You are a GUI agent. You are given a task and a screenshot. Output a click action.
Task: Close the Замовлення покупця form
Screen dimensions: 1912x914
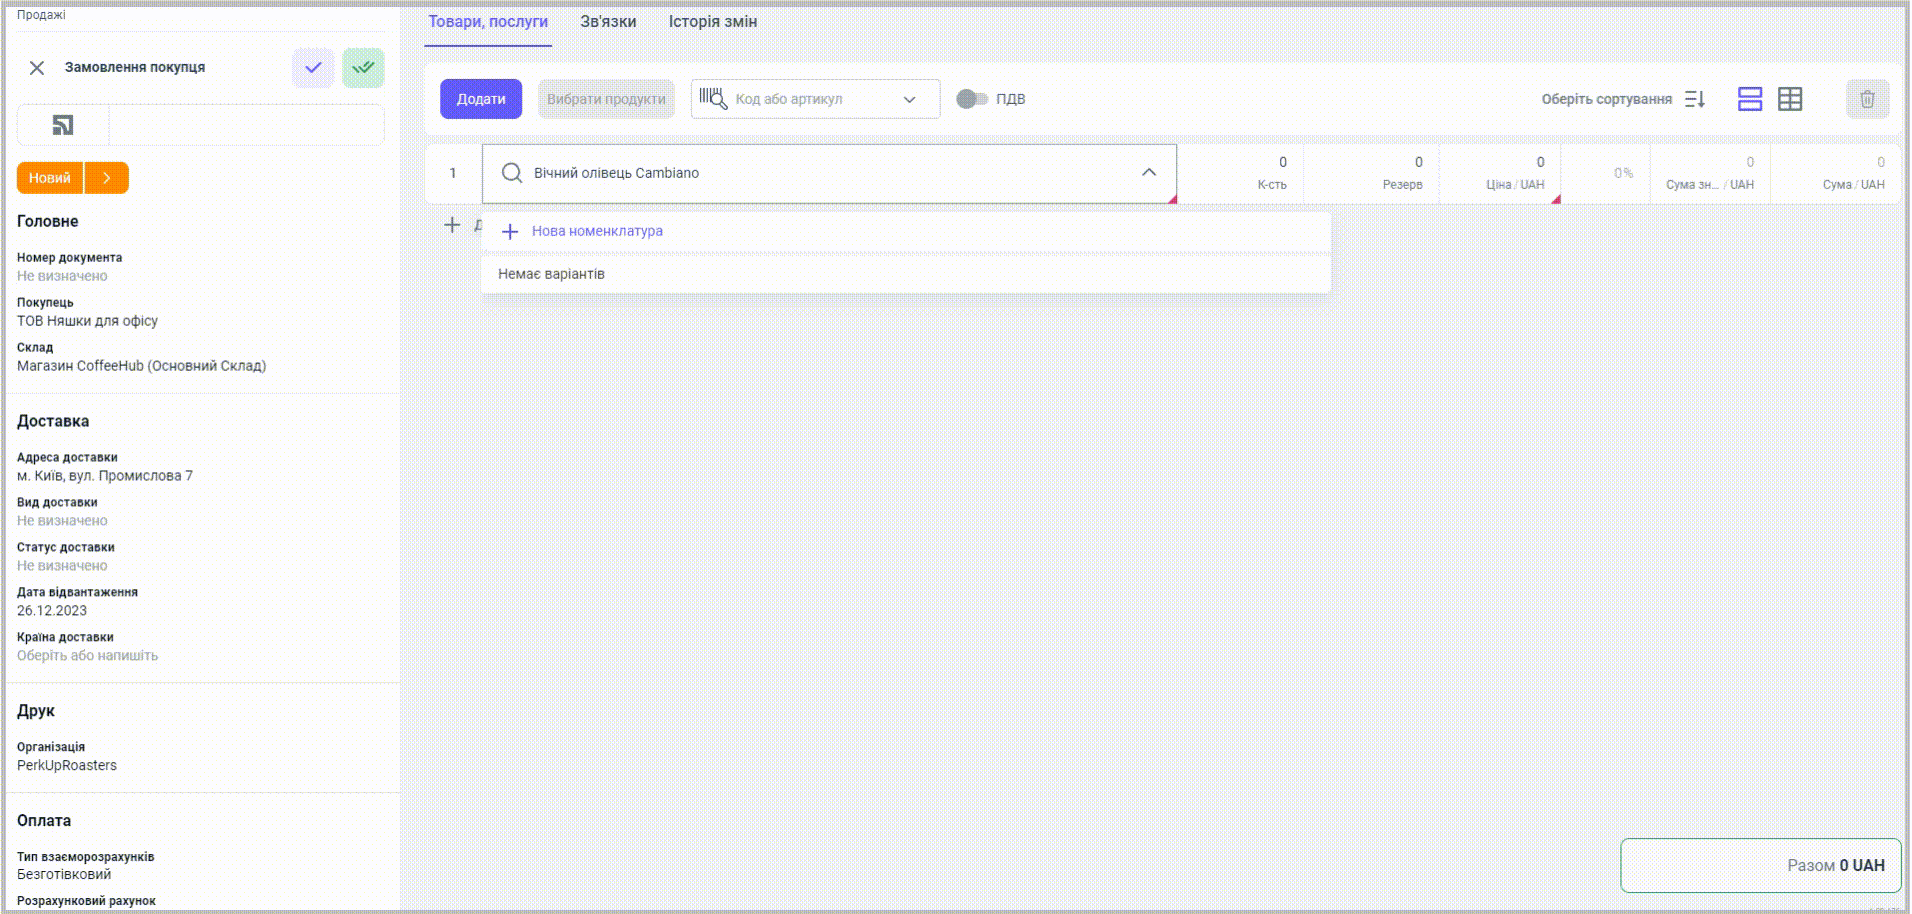coord(37,68)
